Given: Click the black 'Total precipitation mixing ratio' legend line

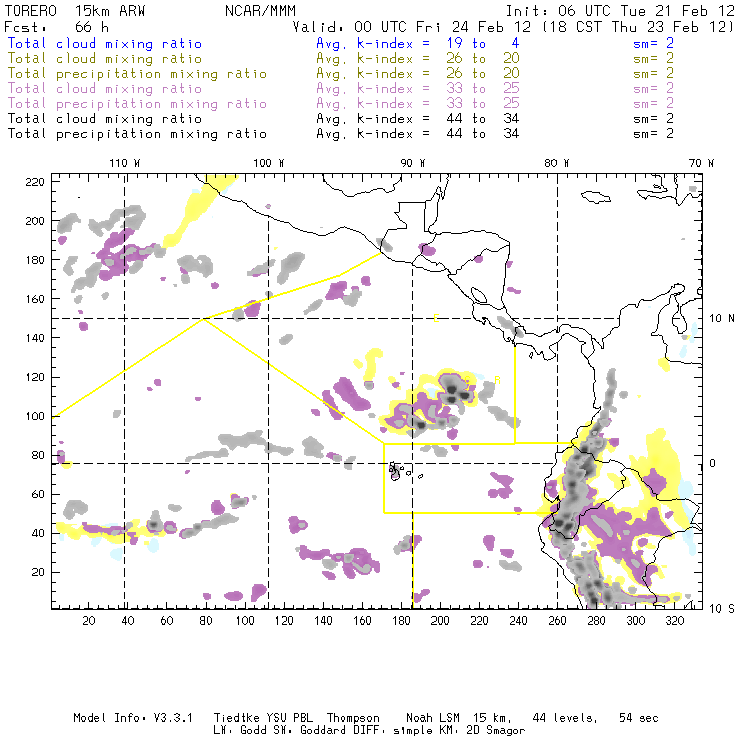Looking at the screenshot, I should coord(137,134).
